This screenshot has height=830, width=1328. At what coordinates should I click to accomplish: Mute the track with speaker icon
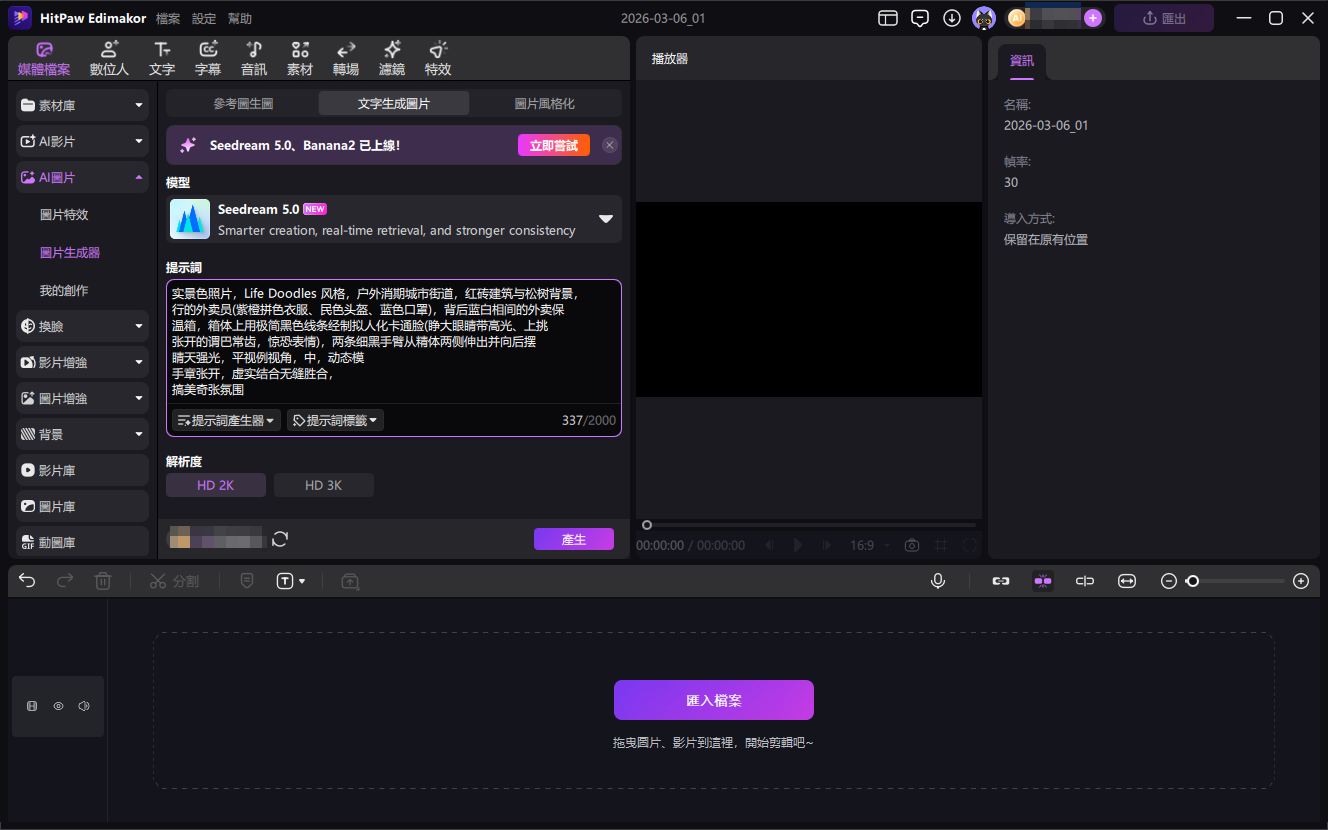(x=84, y=706)
